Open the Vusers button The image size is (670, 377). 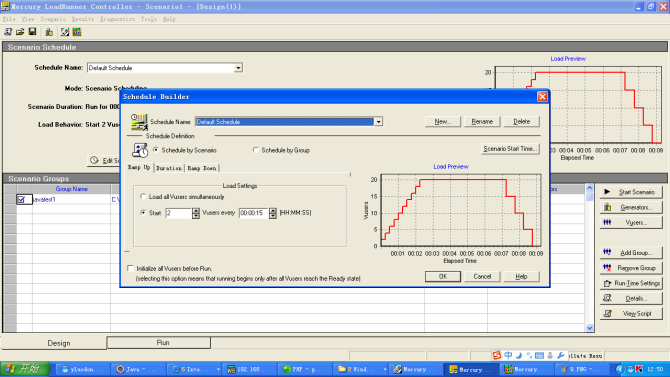coord(631,222)
